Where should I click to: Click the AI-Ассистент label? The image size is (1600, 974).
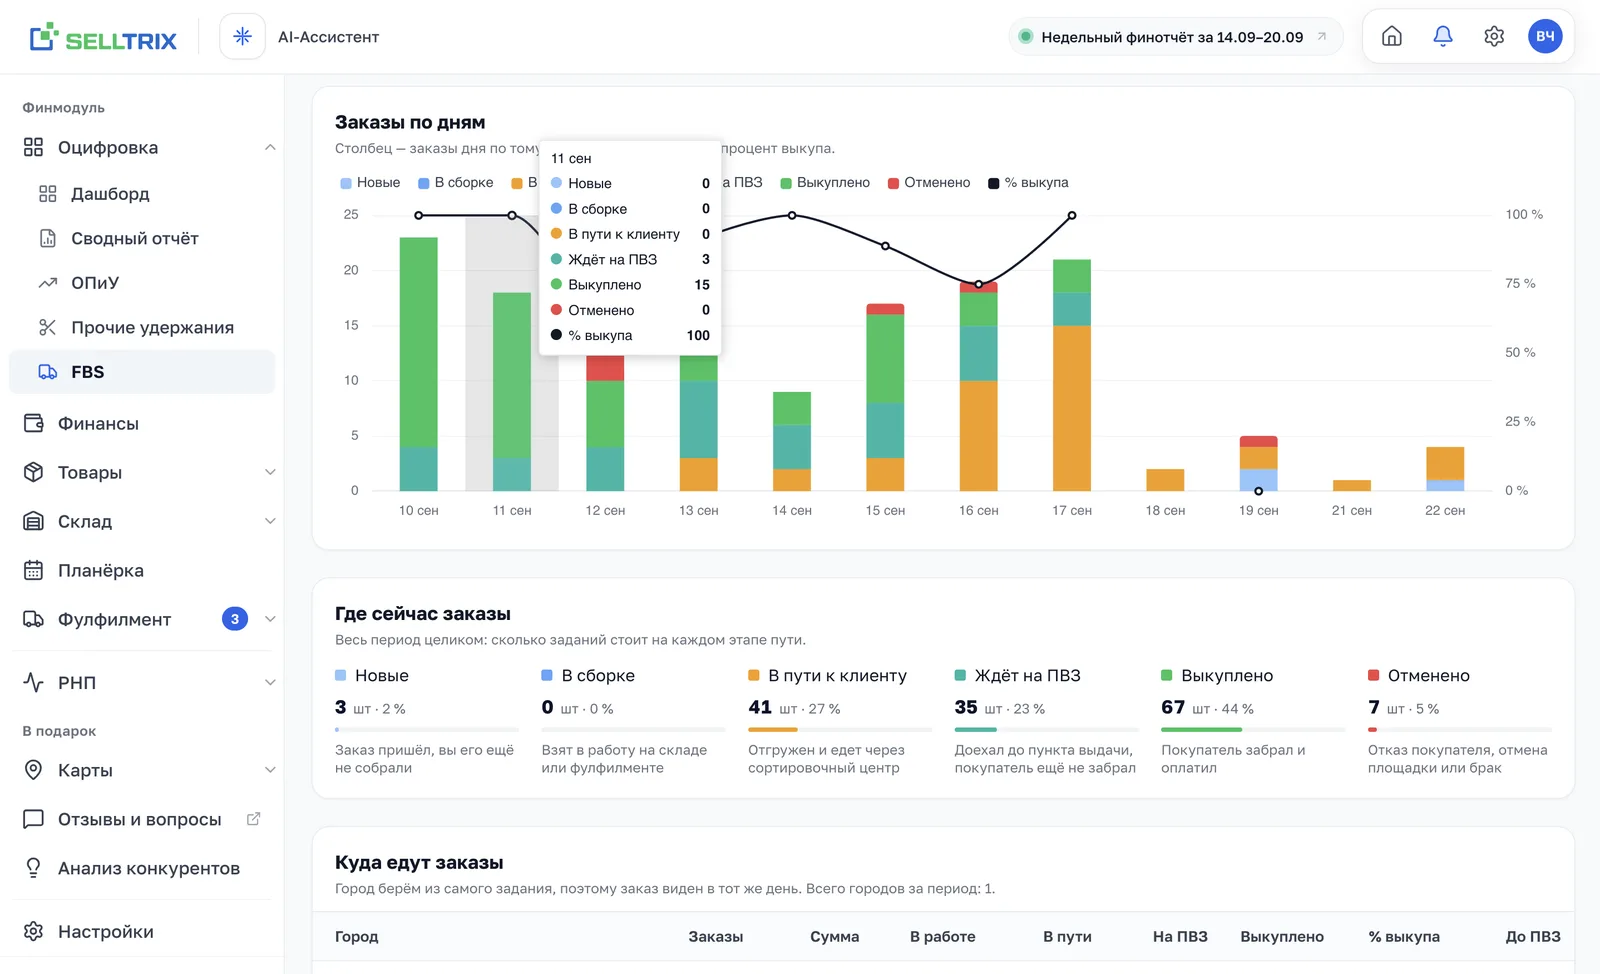pos(328,37)
